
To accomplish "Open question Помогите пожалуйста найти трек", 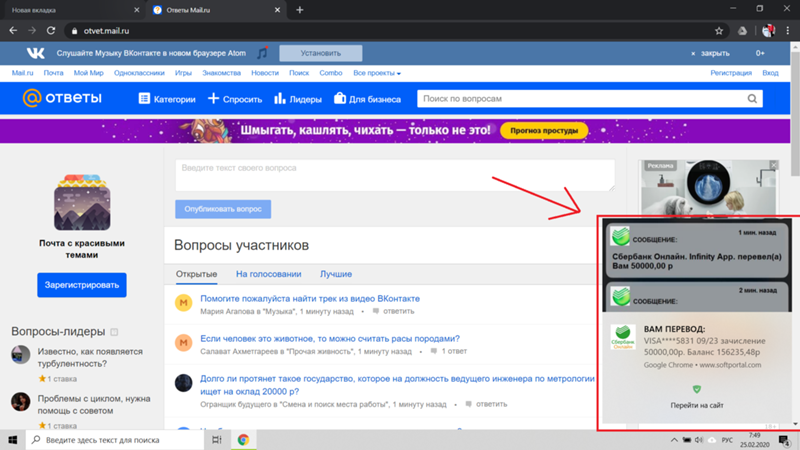I will coord(310,298).
